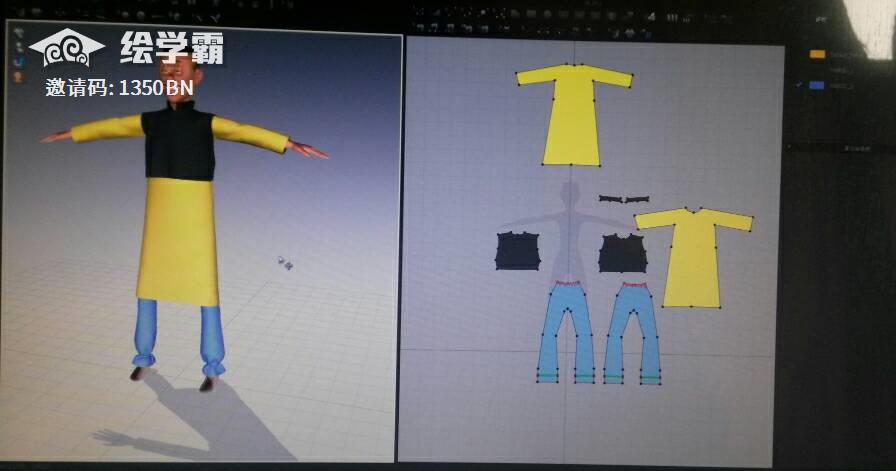896x471 pixels.
Task: Toggle the checkmark beside the blue fabric
Action: click(799, 85)
